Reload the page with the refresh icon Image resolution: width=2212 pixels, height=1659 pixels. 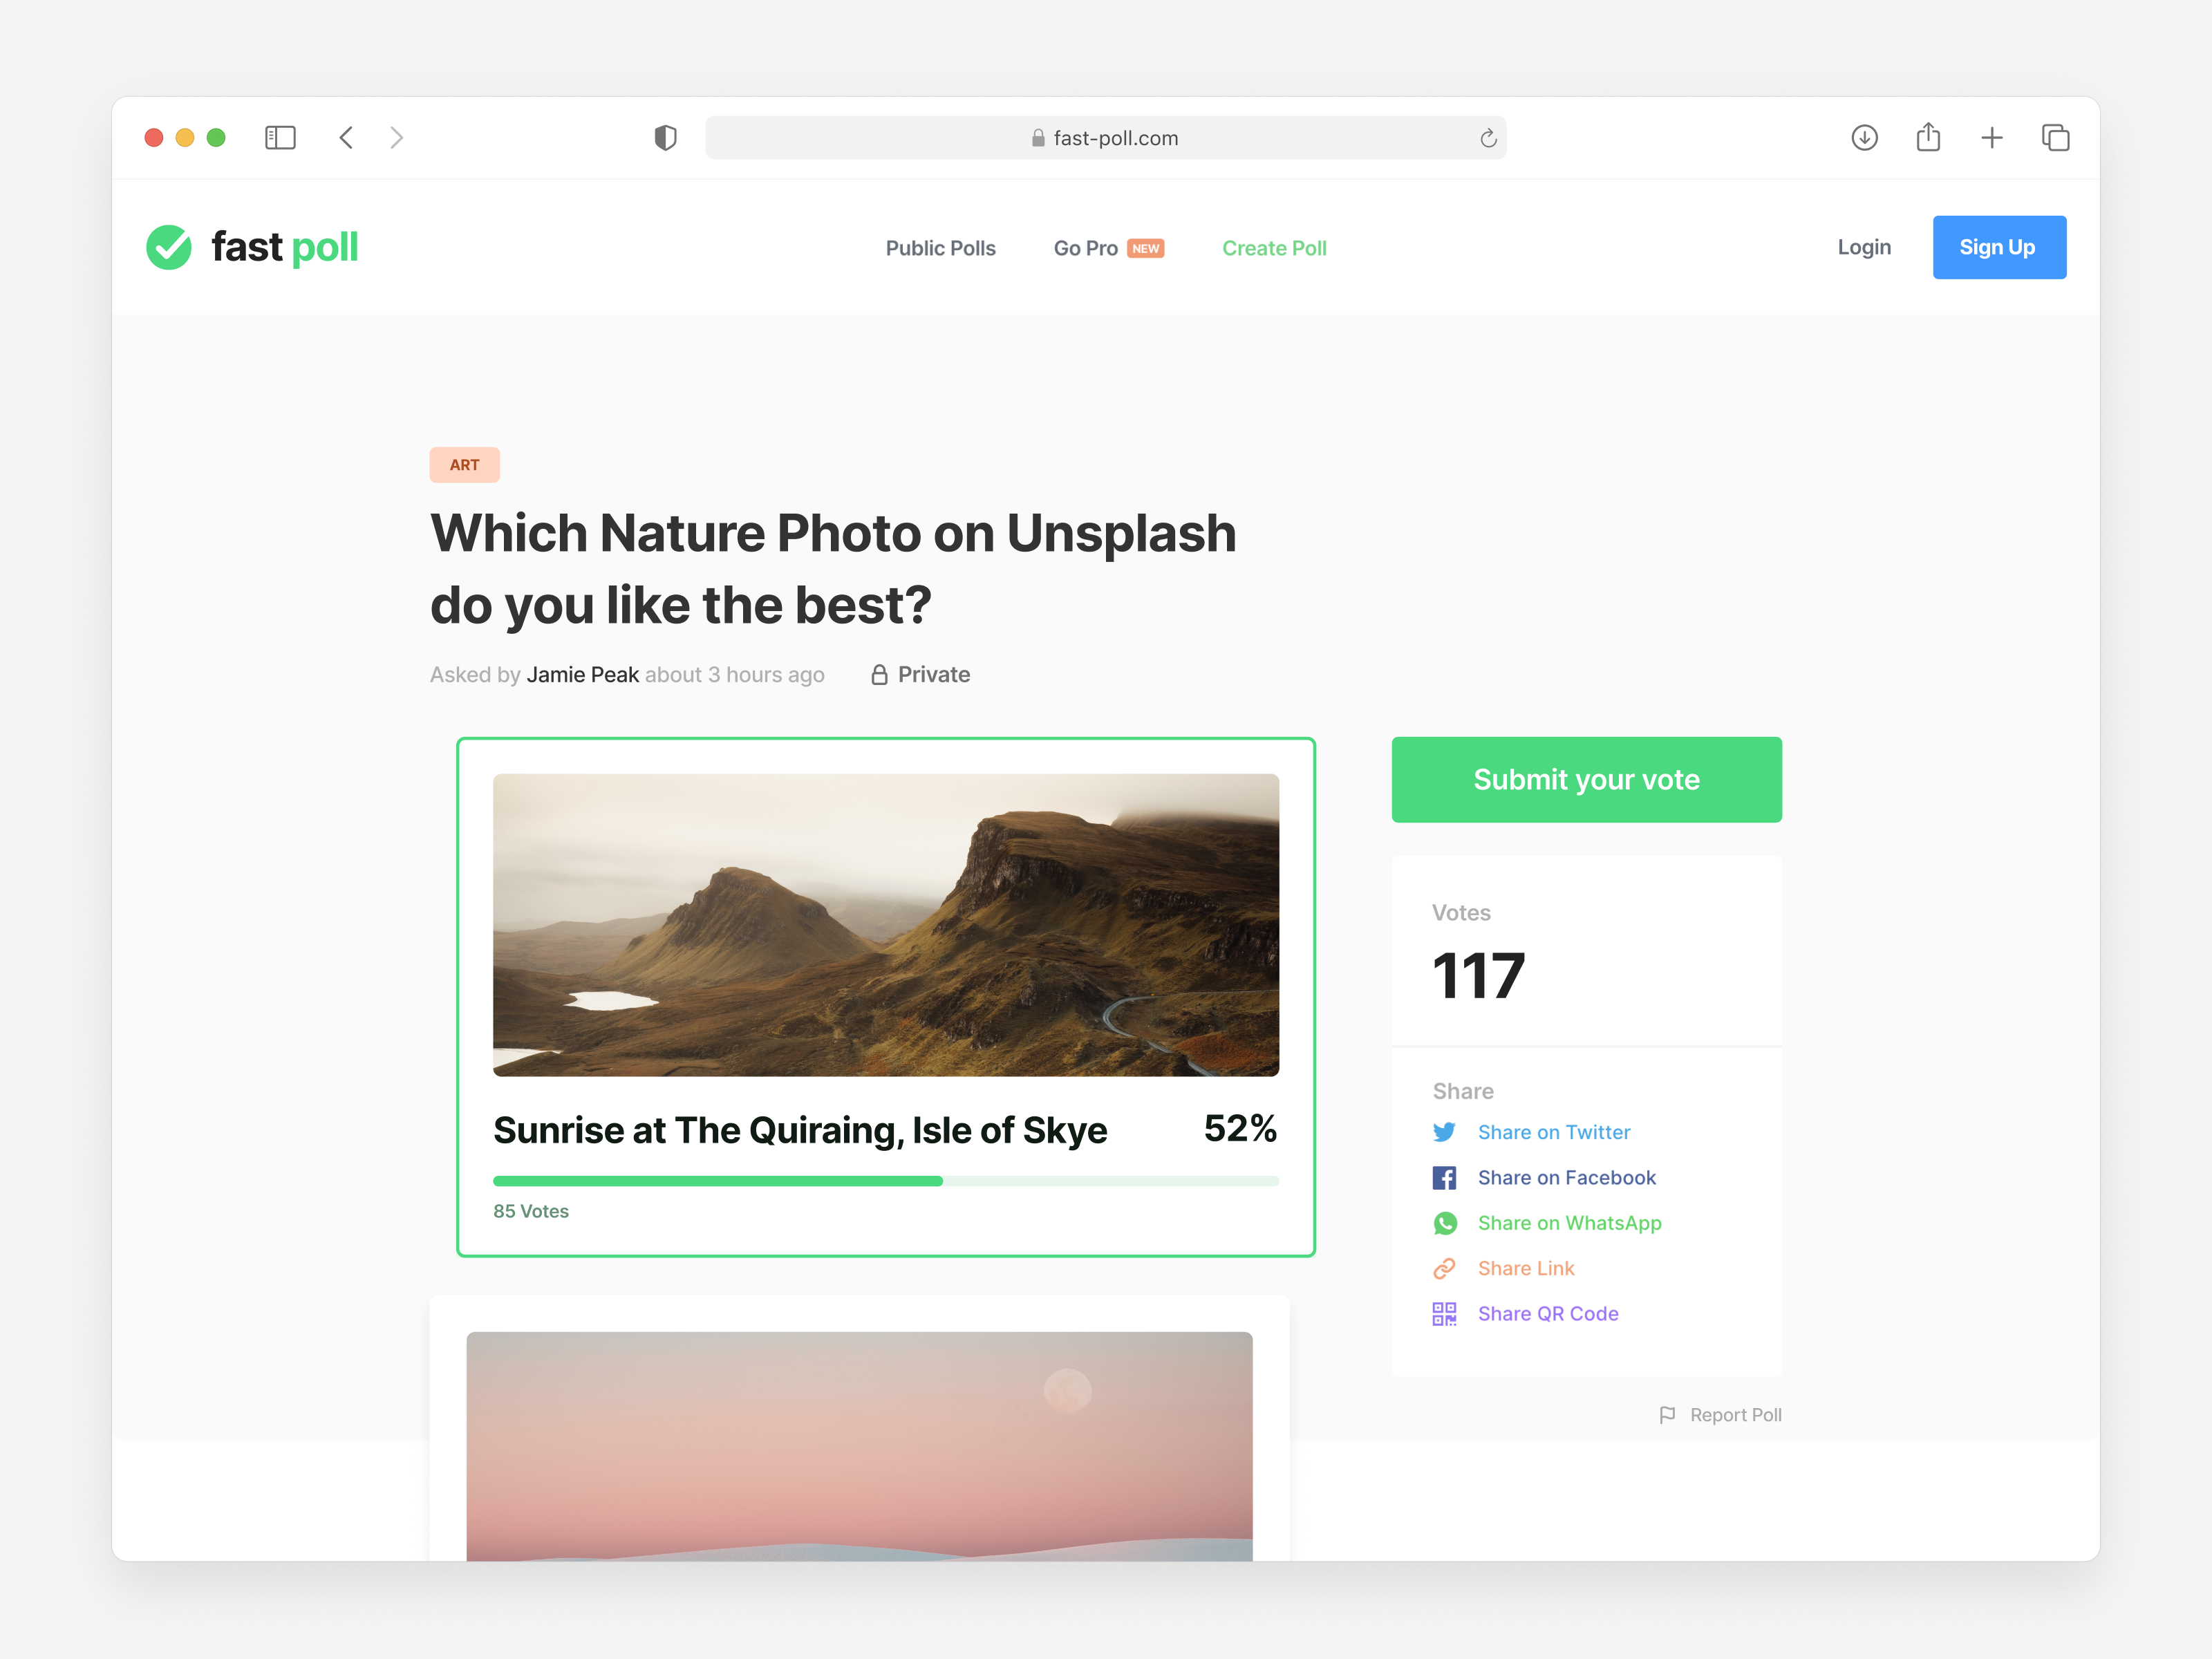(x=1488, y=138)
